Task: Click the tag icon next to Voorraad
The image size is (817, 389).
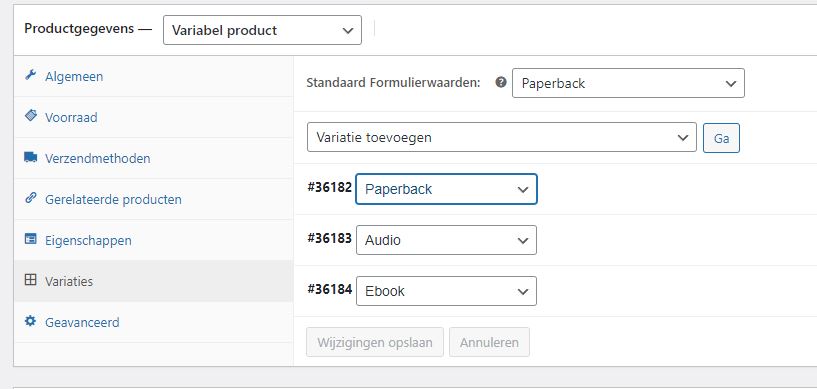Action: (x=31, y=116)
